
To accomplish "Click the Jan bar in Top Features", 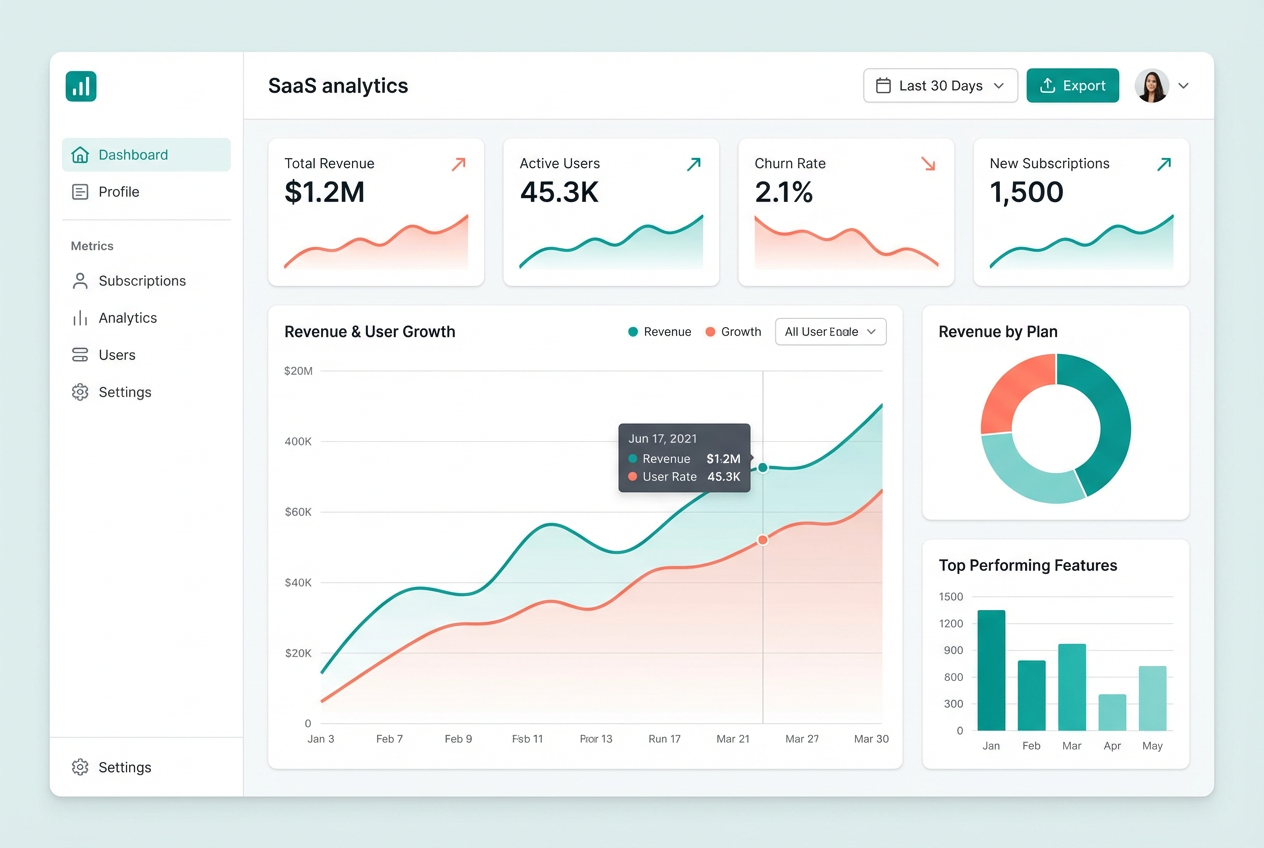I will [x=991, y=670].
